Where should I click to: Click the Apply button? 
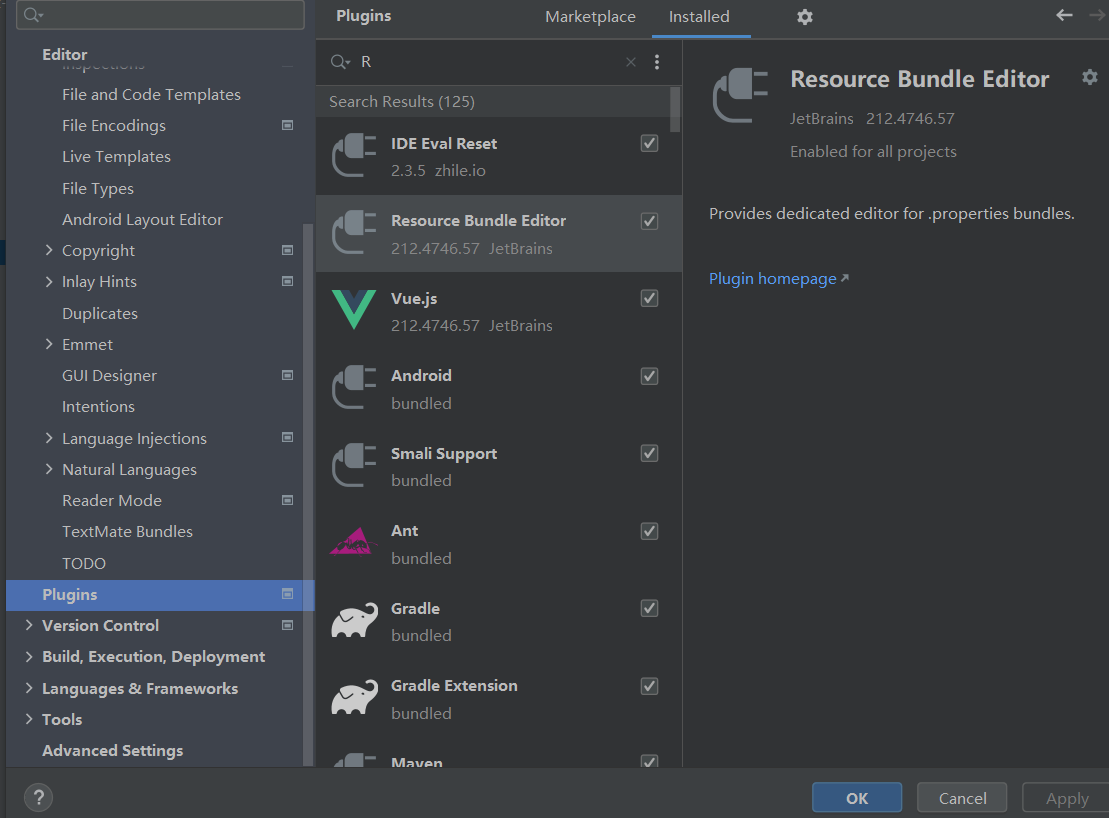(x=1067, y=797)
